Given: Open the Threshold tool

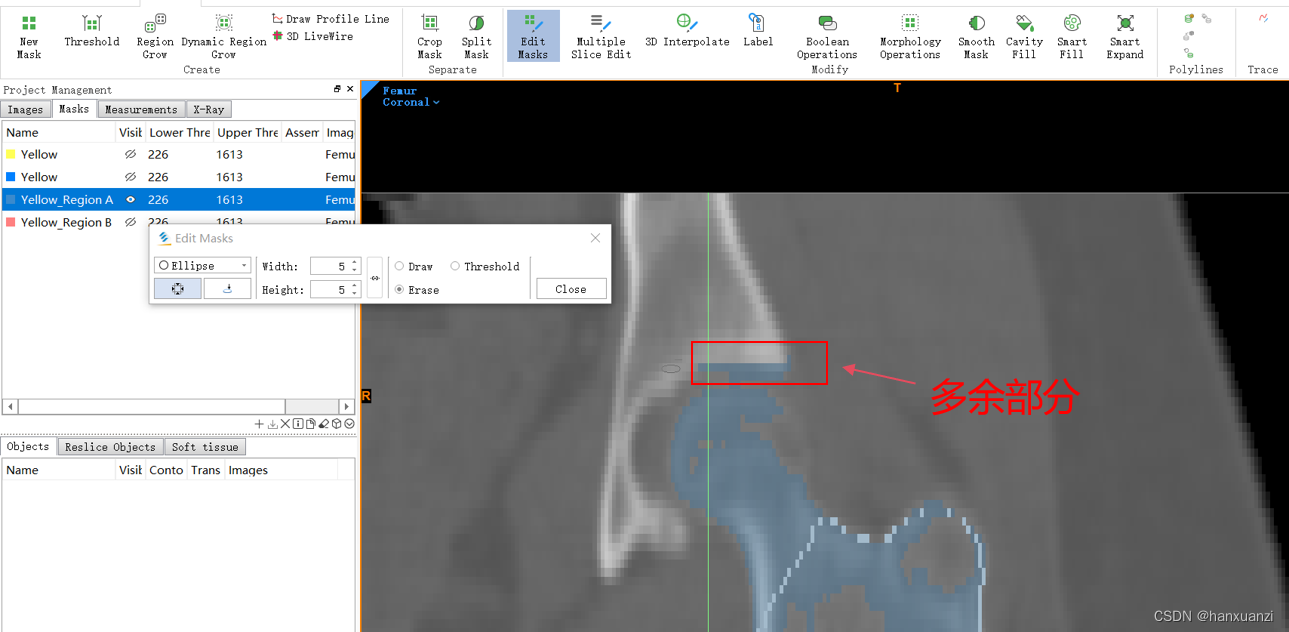Looking at the screenshot, I should tap(91, 32).
